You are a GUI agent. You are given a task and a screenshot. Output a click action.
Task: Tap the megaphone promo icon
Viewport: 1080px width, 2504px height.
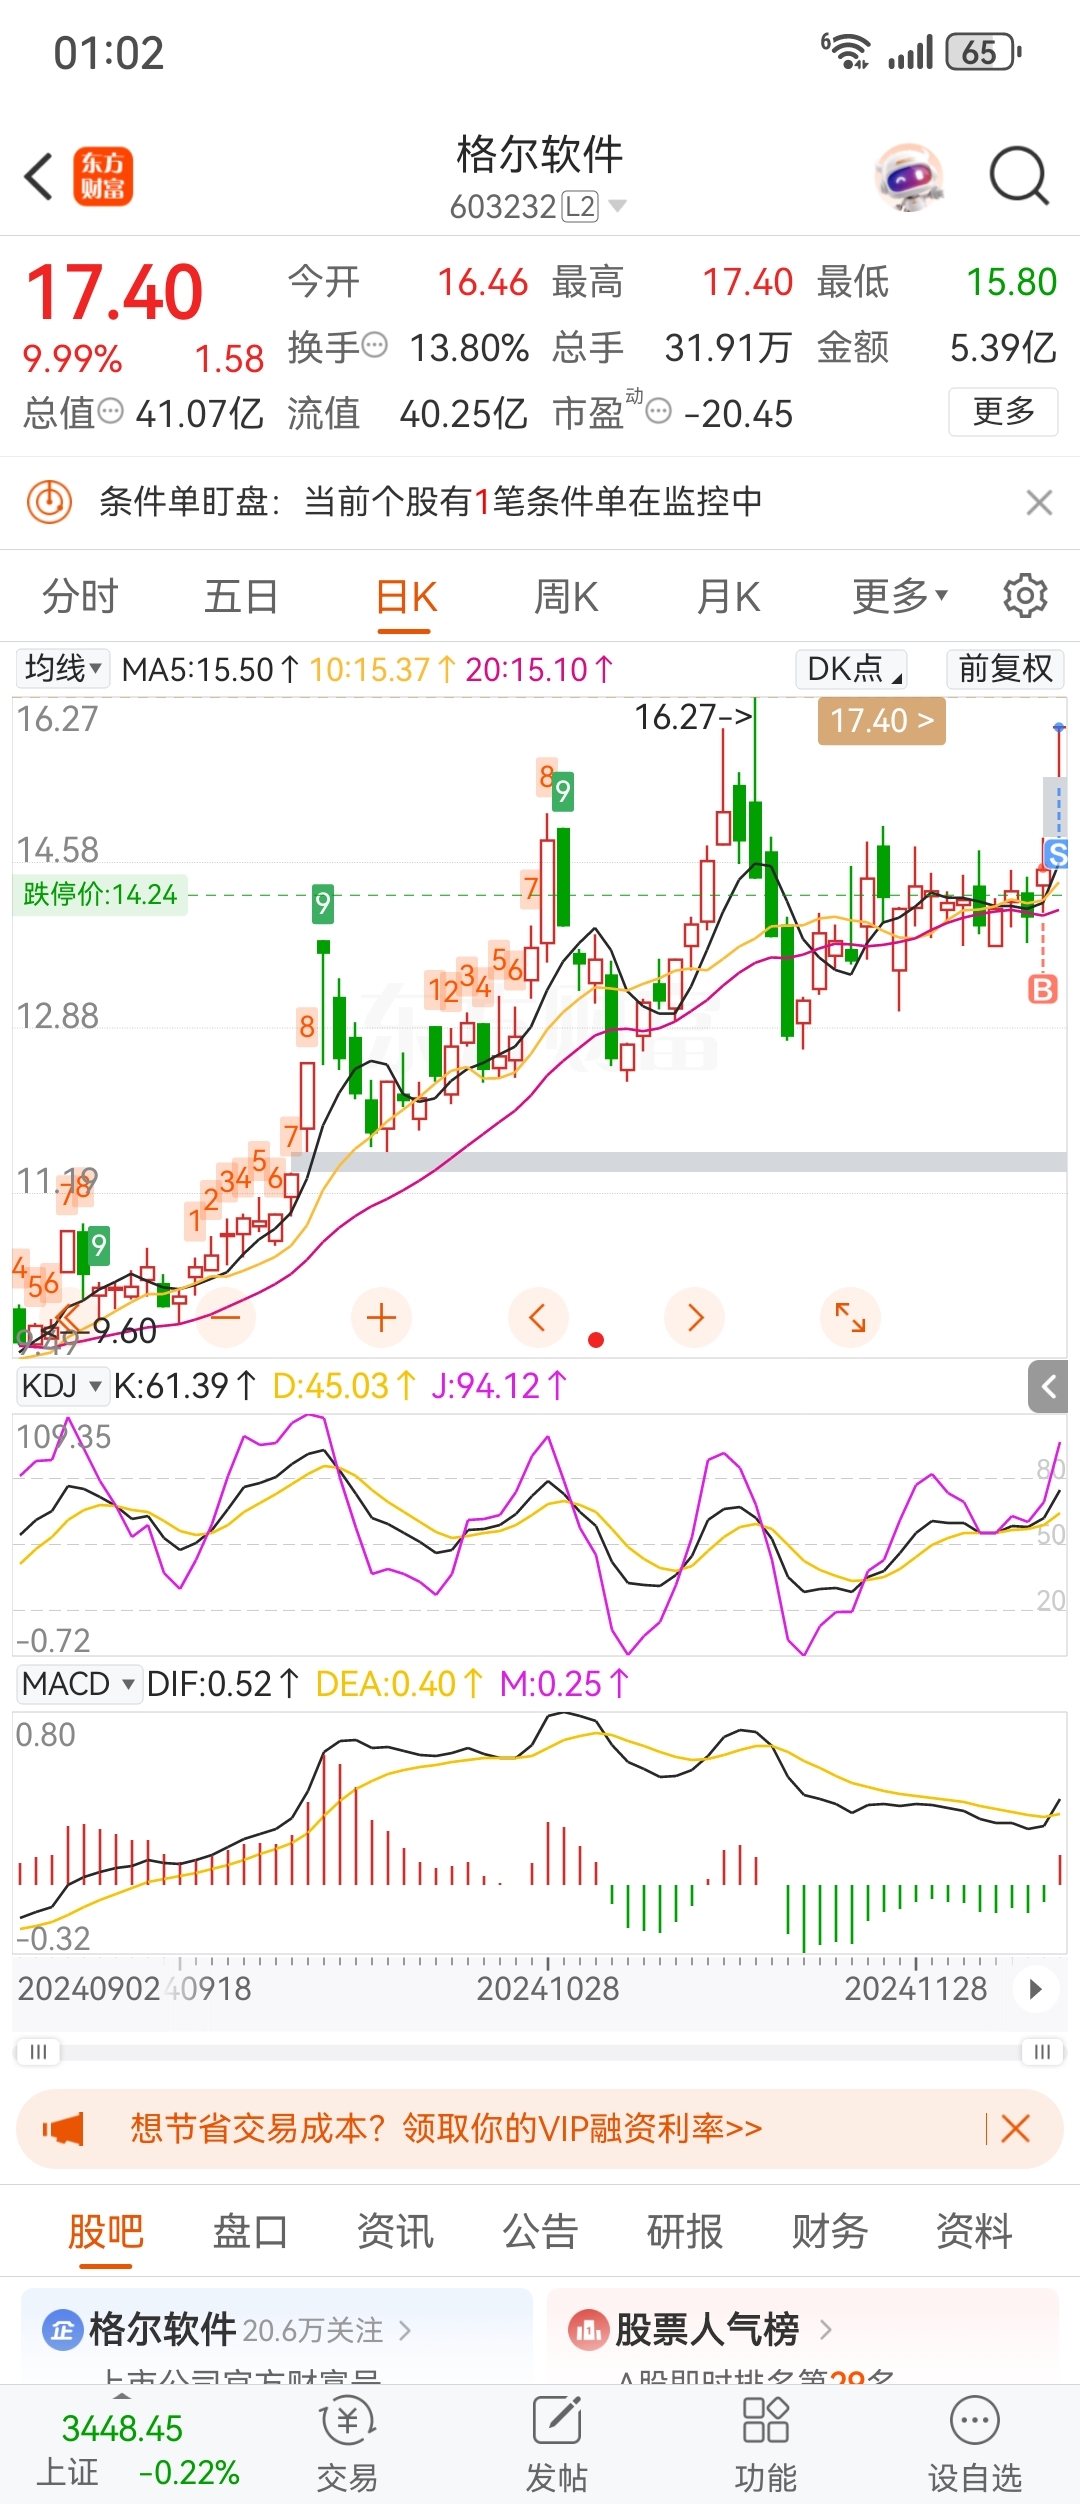[64, 2129]
